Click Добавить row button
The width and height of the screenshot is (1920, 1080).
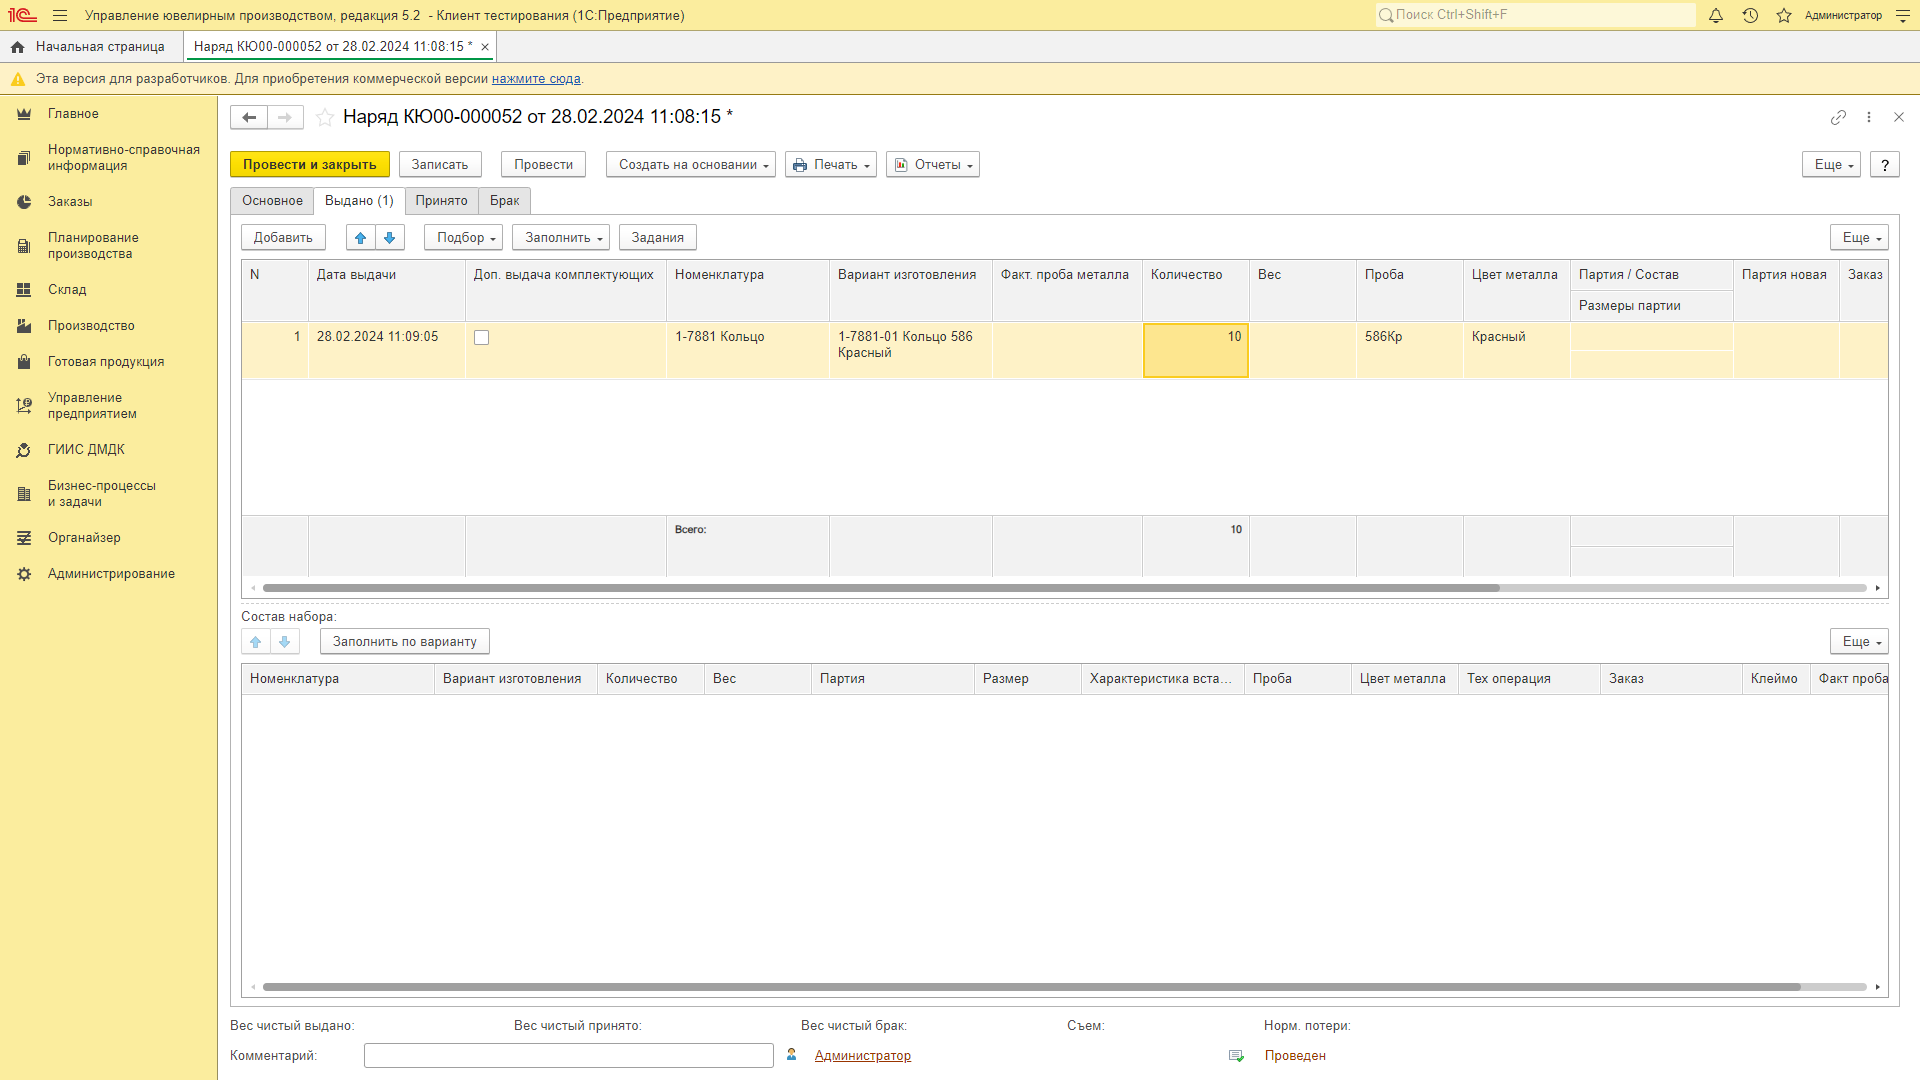pyautogui.click(x=283, y=237)
